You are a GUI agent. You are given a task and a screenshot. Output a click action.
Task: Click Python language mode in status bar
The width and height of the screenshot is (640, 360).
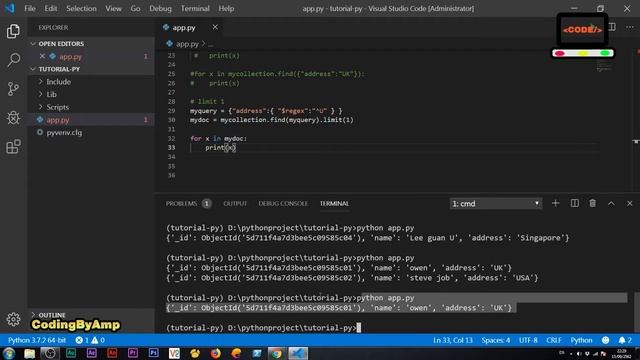[x=581, y=340]
